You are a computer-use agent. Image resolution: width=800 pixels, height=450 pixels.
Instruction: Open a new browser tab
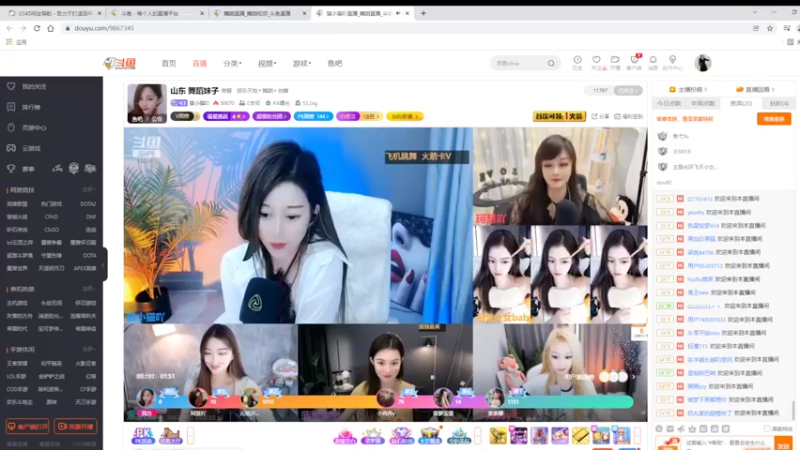pyautogui.click(x=423, y=13)
